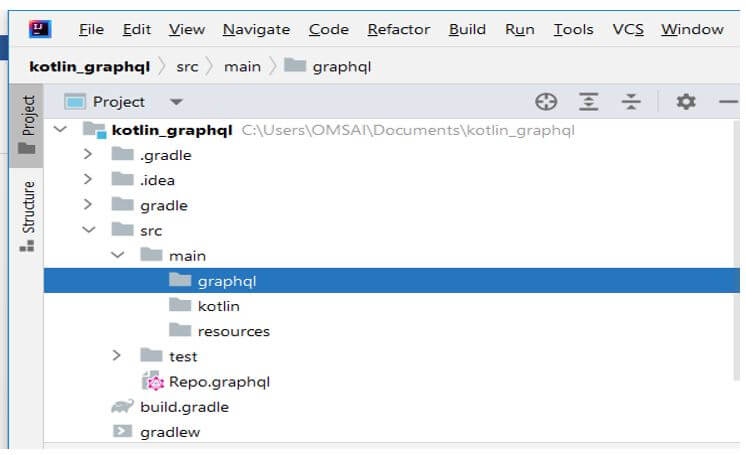The height and width of the screenshot is (455, 746).
Task: Open the Edit menu
Action: (x=137, y=30)
